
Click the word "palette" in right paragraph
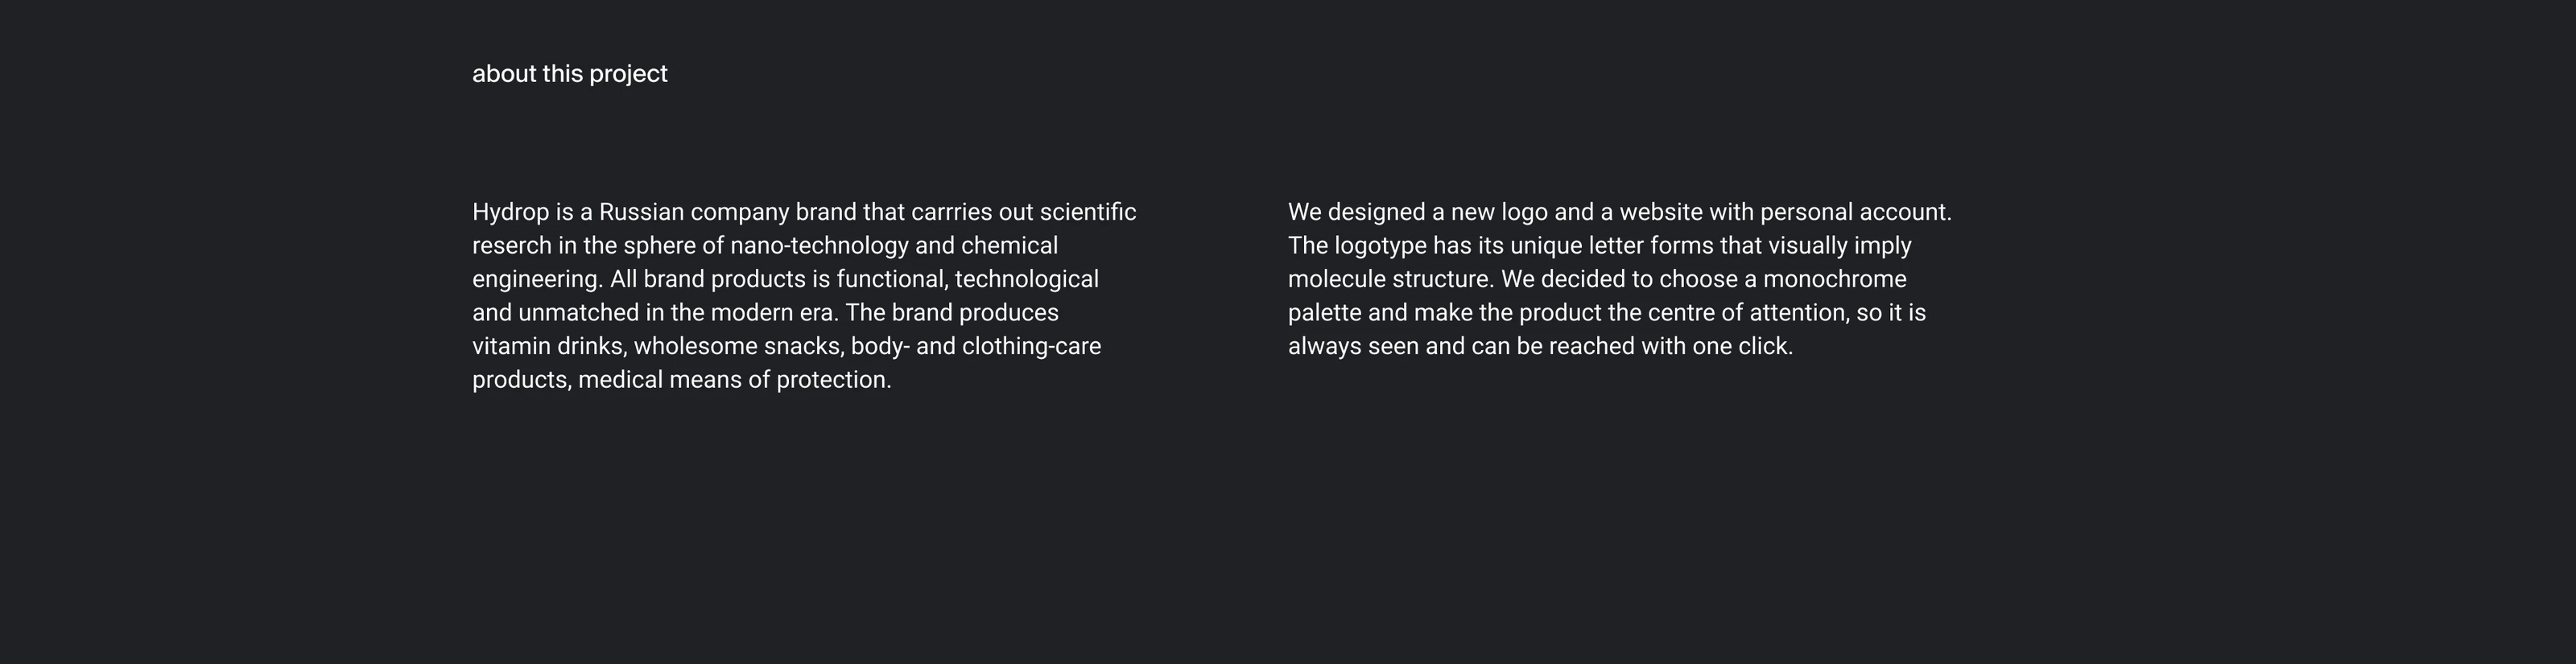click(x=1324, y=313)
